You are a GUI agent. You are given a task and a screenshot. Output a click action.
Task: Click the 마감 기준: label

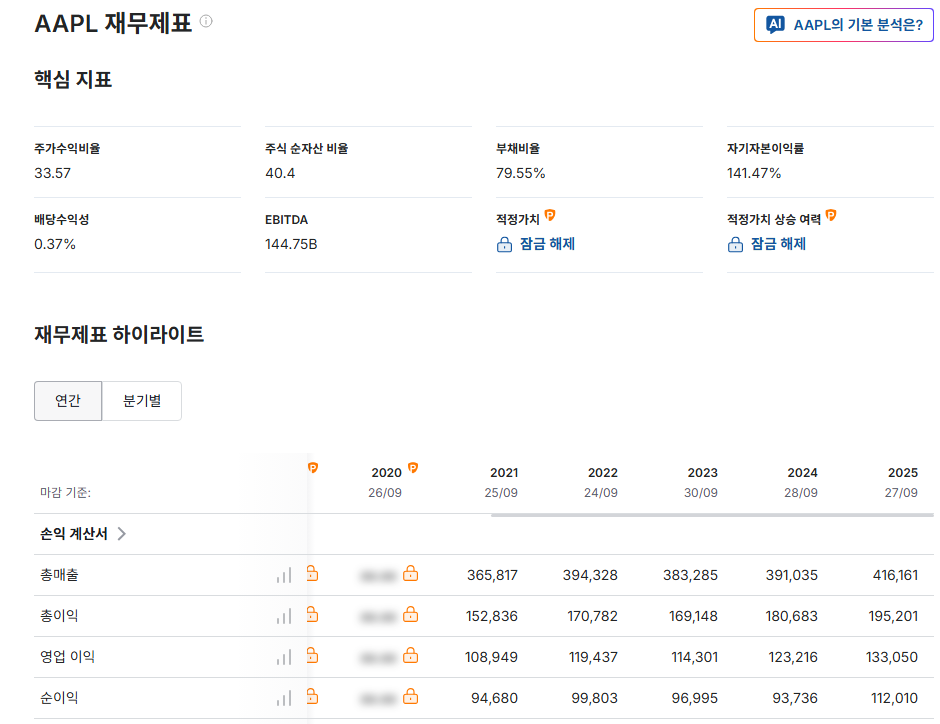point(65,493)
